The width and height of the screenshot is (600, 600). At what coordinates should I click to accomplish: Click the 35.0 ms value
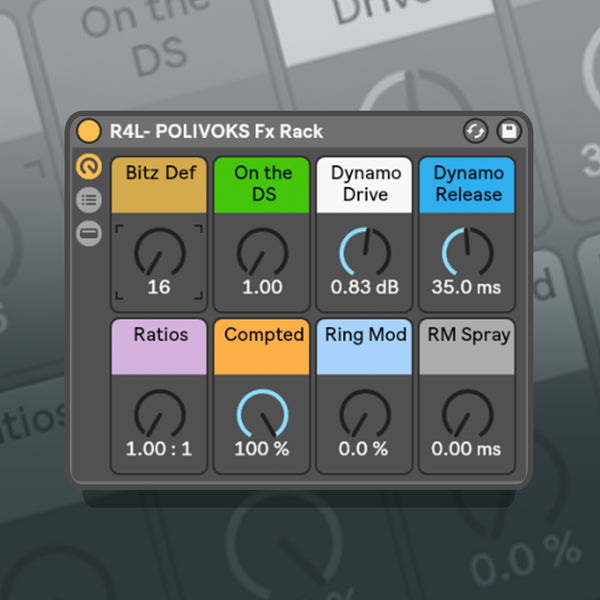pyautogui.click(x=466, y=287)
